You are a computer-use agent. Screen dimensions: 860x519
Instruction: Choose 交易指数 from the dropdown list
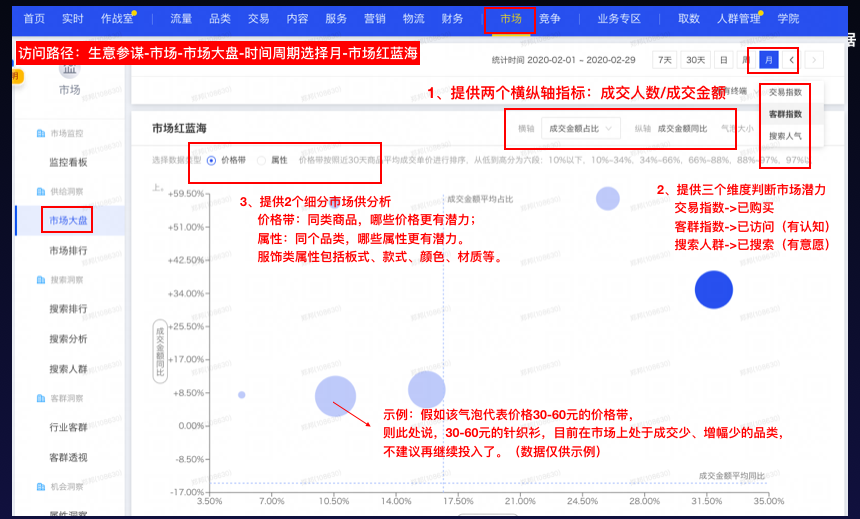pyautogui.click(x=784, y=92)
